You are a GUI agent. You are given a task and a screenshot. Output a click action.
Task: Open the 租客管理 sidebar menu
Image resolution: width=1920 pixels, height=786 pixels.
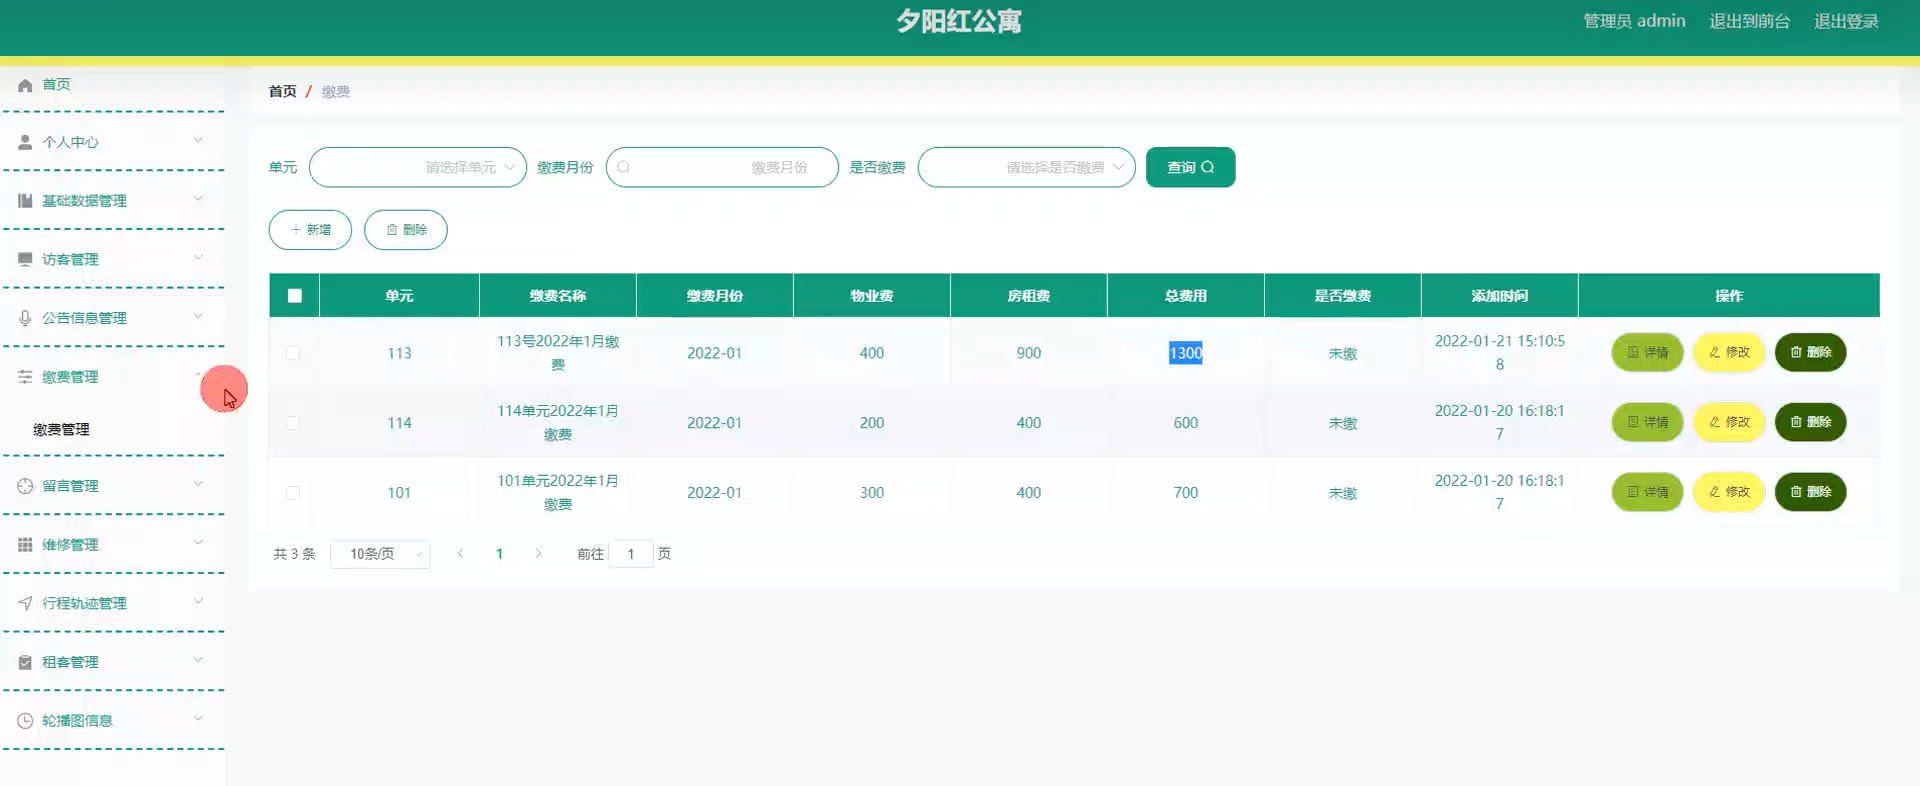[x=113, y=662]
